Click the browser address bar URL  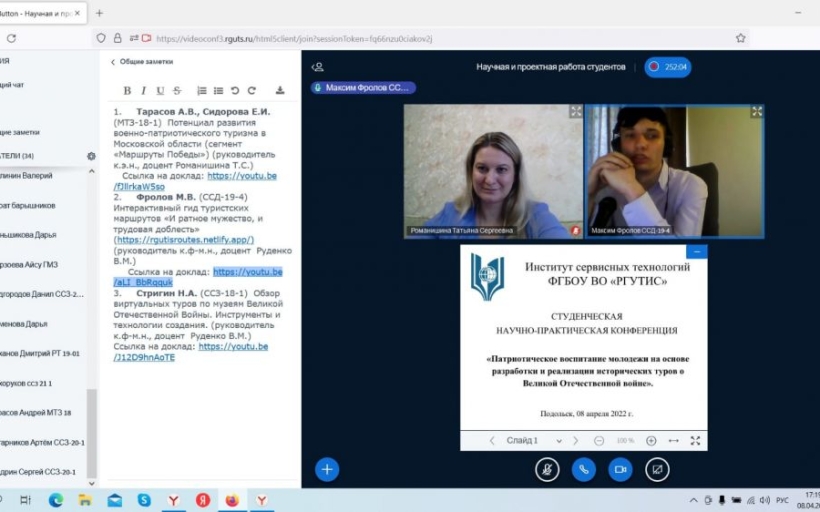[294, 39]
